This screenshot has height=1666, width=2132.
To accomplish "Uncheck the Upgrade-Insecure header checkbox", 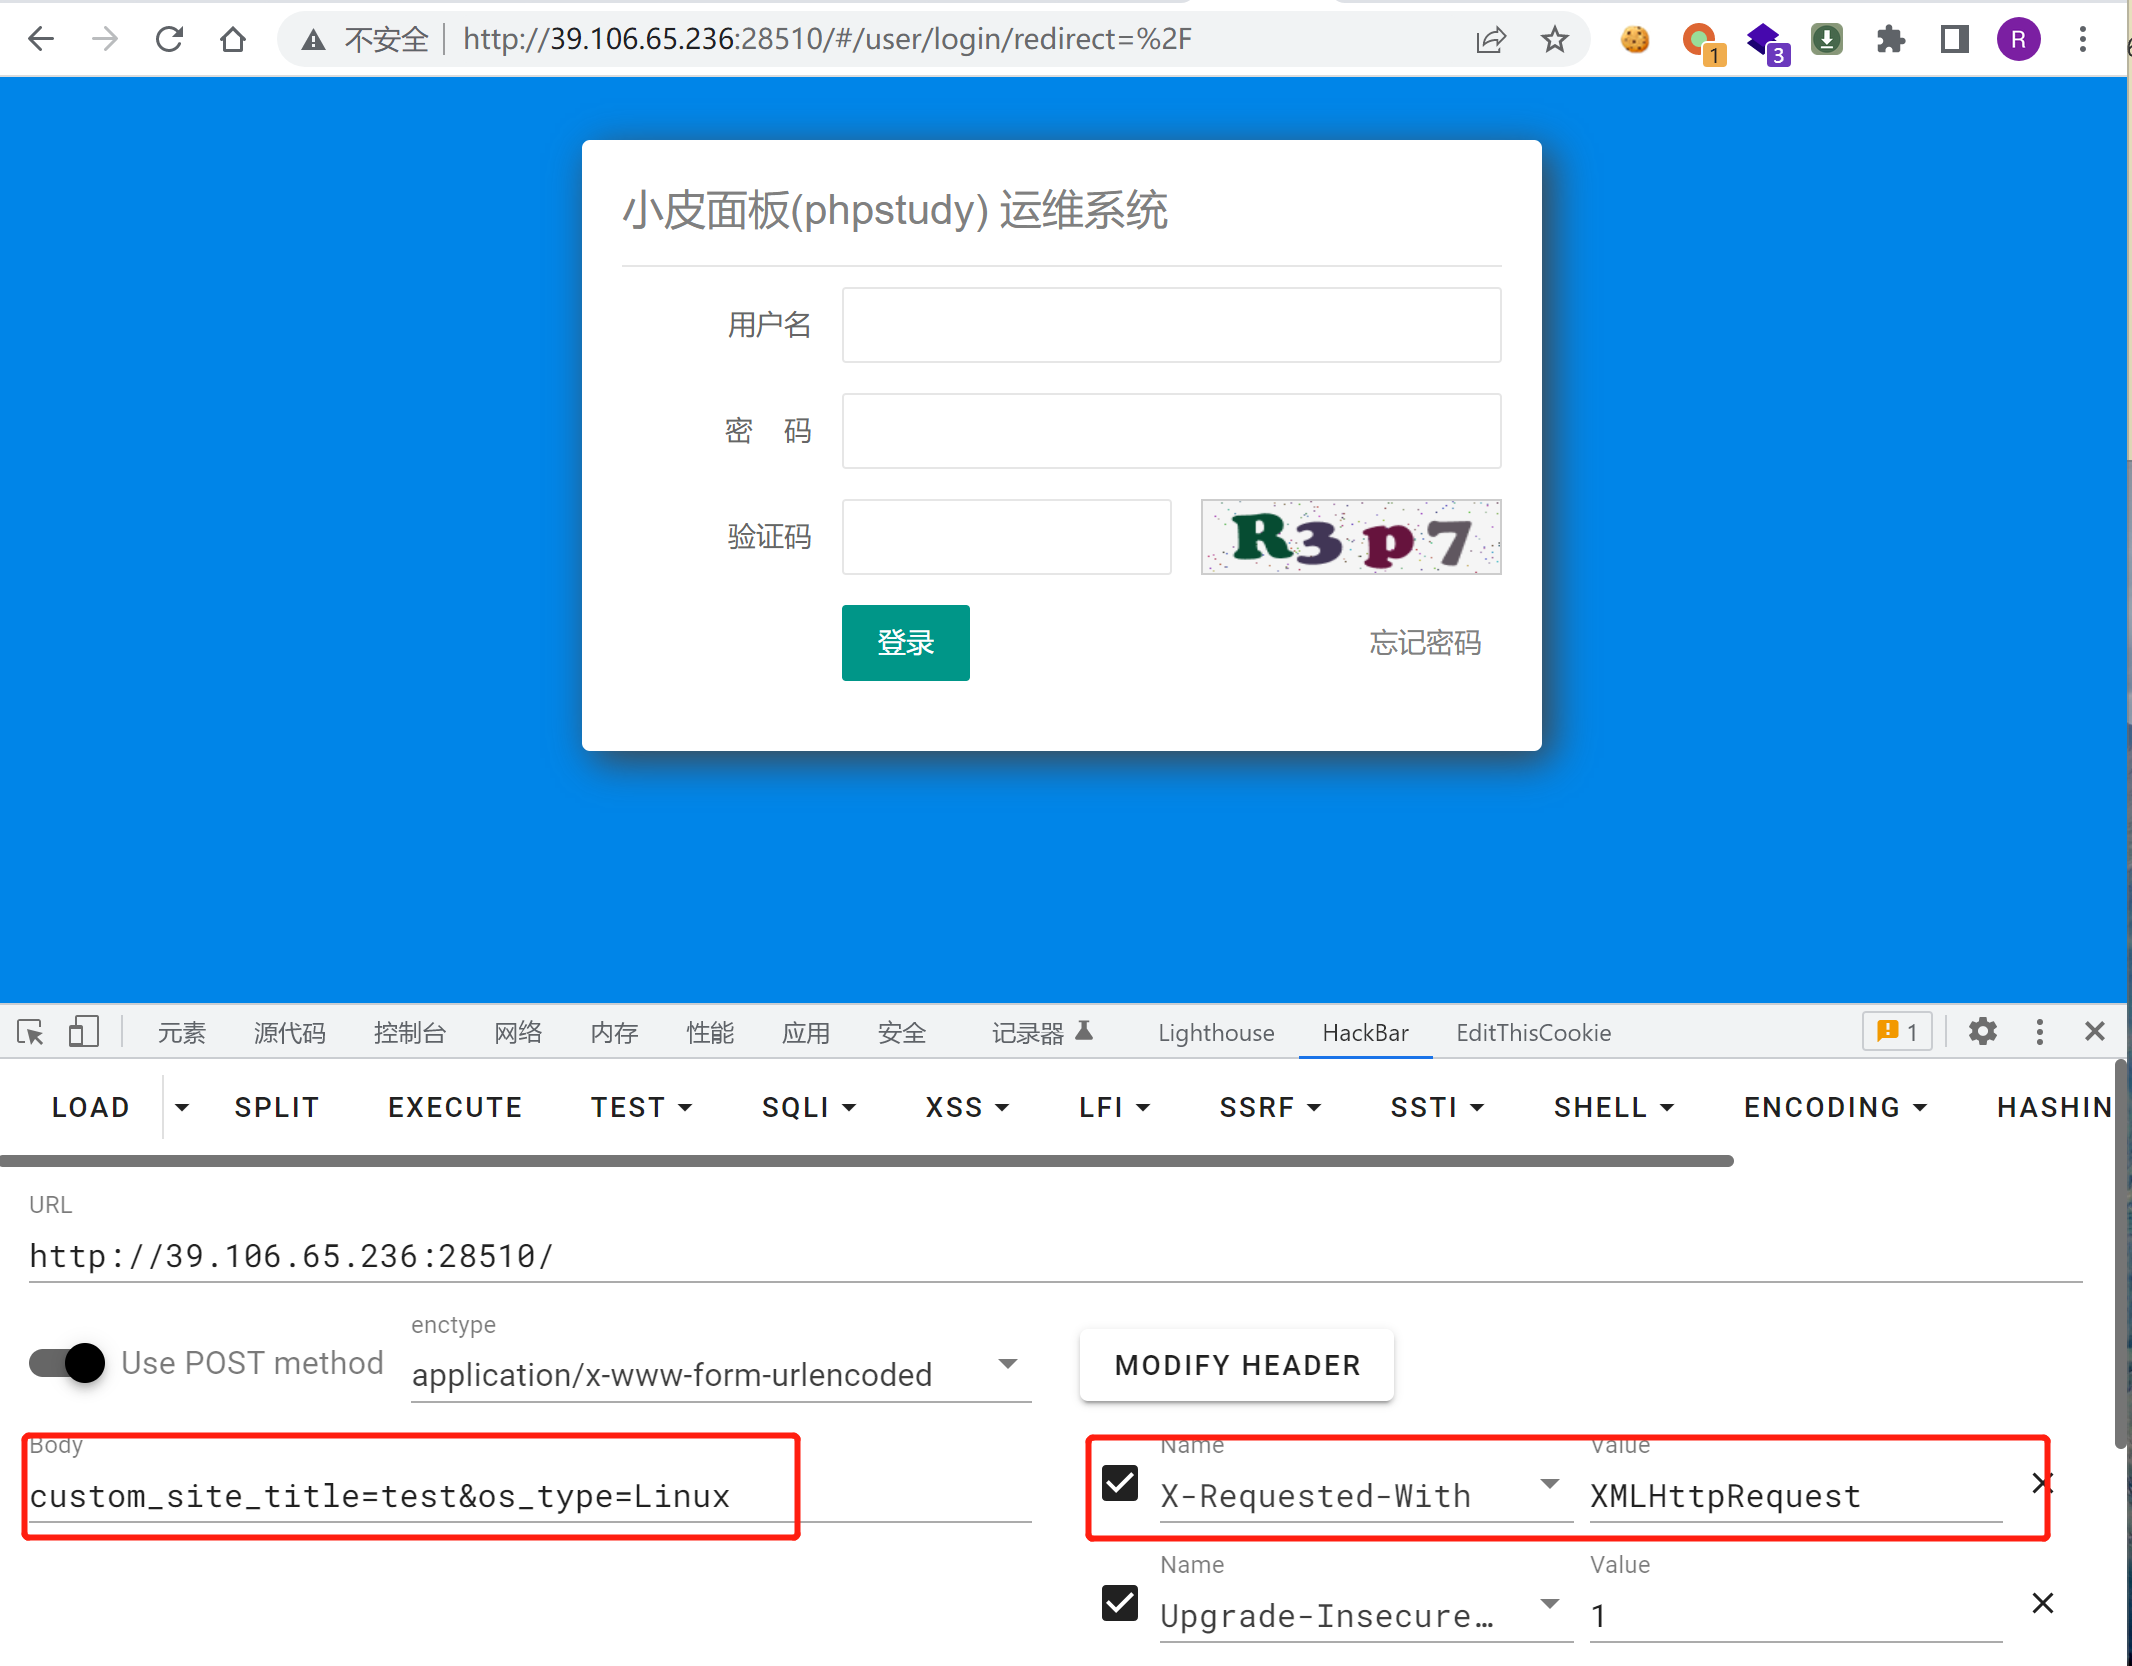I will point(1119,1603).
